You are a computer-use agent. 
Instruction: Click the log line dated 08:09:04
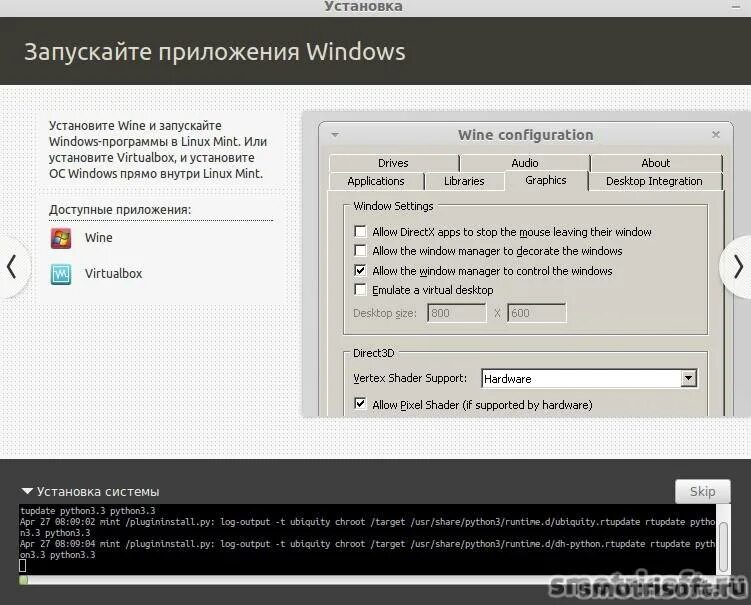coord(368,549)
